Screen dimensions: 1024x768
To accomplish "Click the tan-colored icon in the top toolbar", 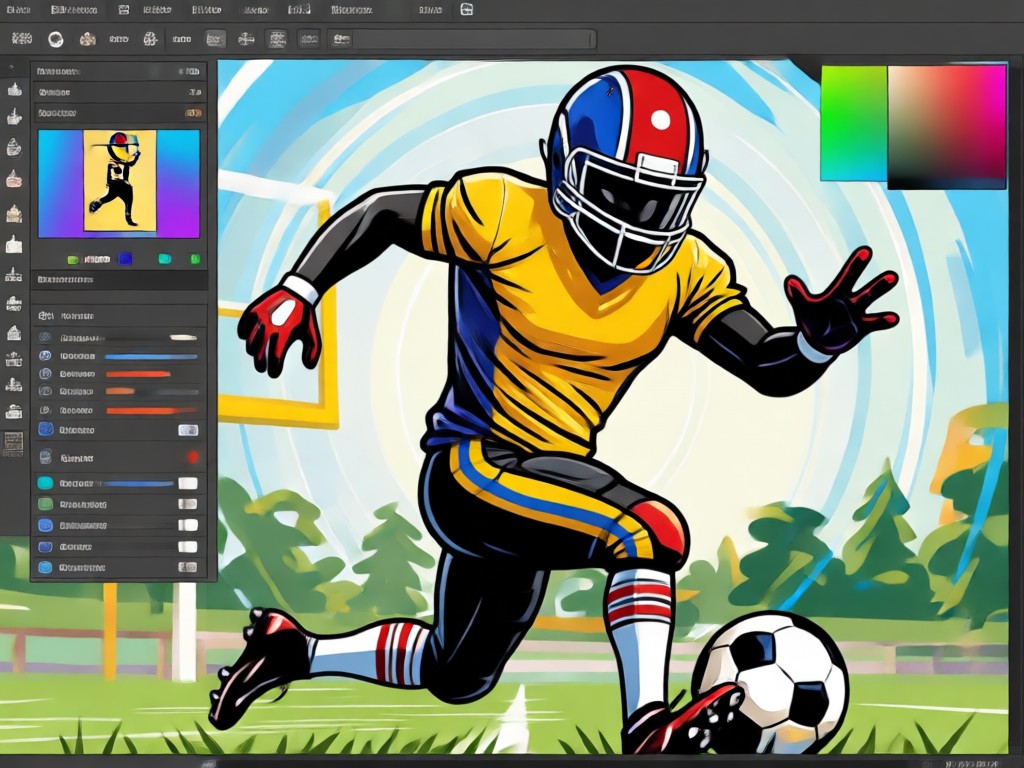I will 88,39.
